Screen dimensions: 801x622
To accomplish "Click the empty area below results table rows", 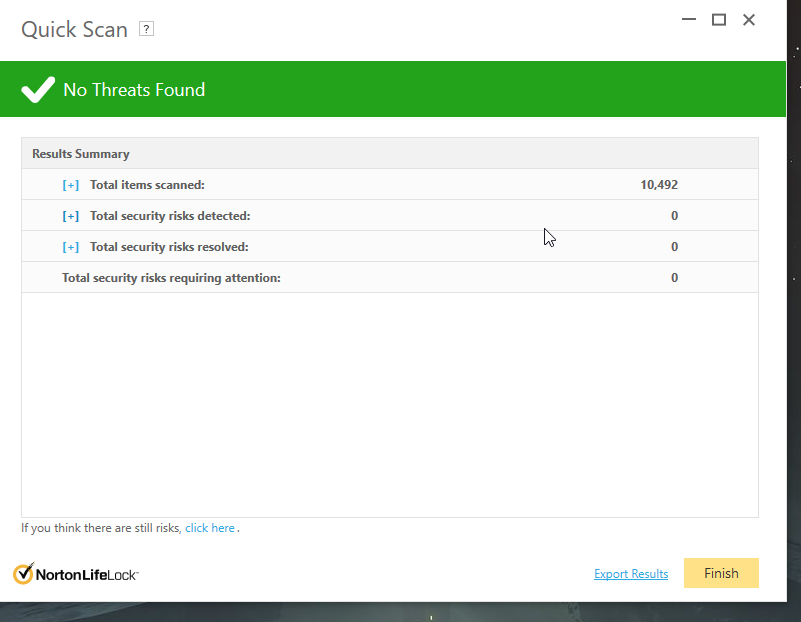I will tap(390, 405).
